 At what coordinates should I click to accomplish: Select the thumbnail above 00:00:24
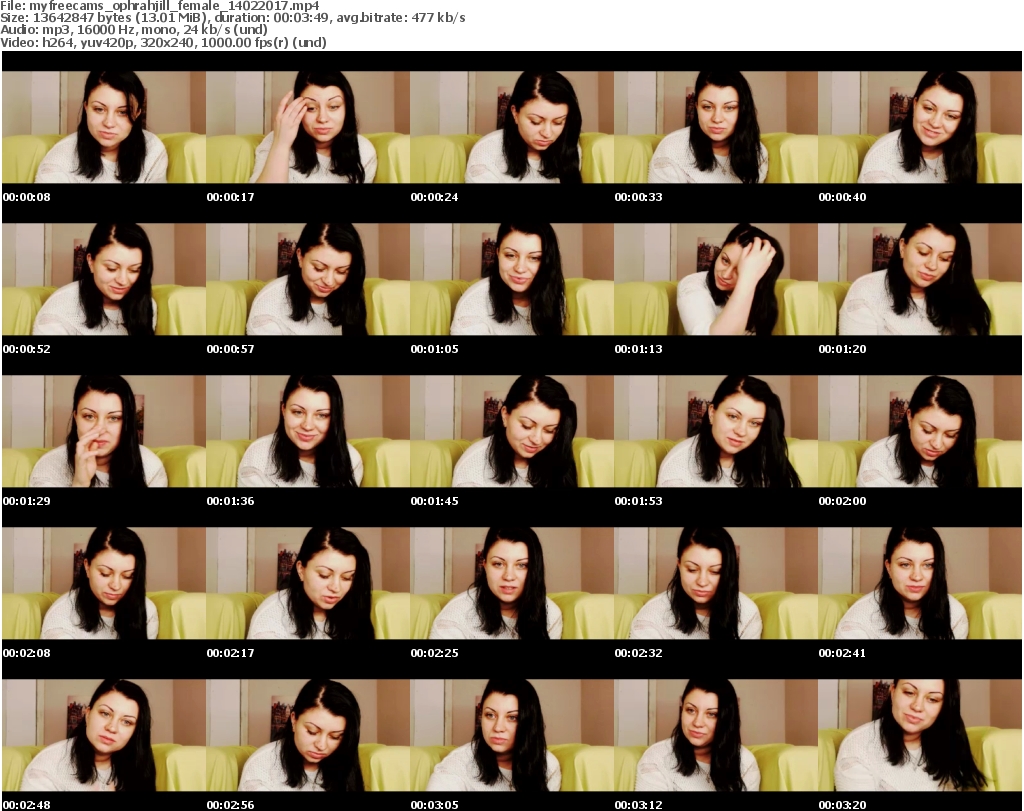(512, 127)
